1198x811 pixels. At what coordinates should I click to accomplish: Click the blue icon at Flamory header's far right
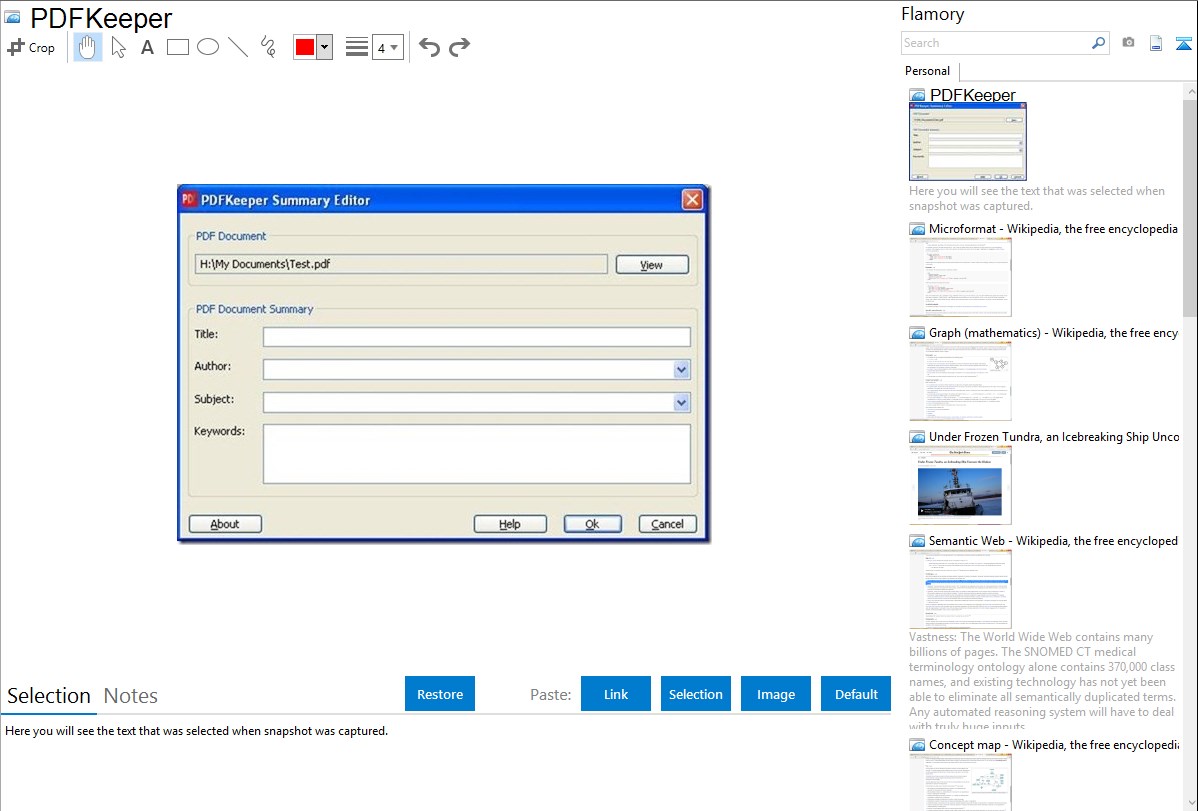pyautogui.click(x=1183, y=43)
